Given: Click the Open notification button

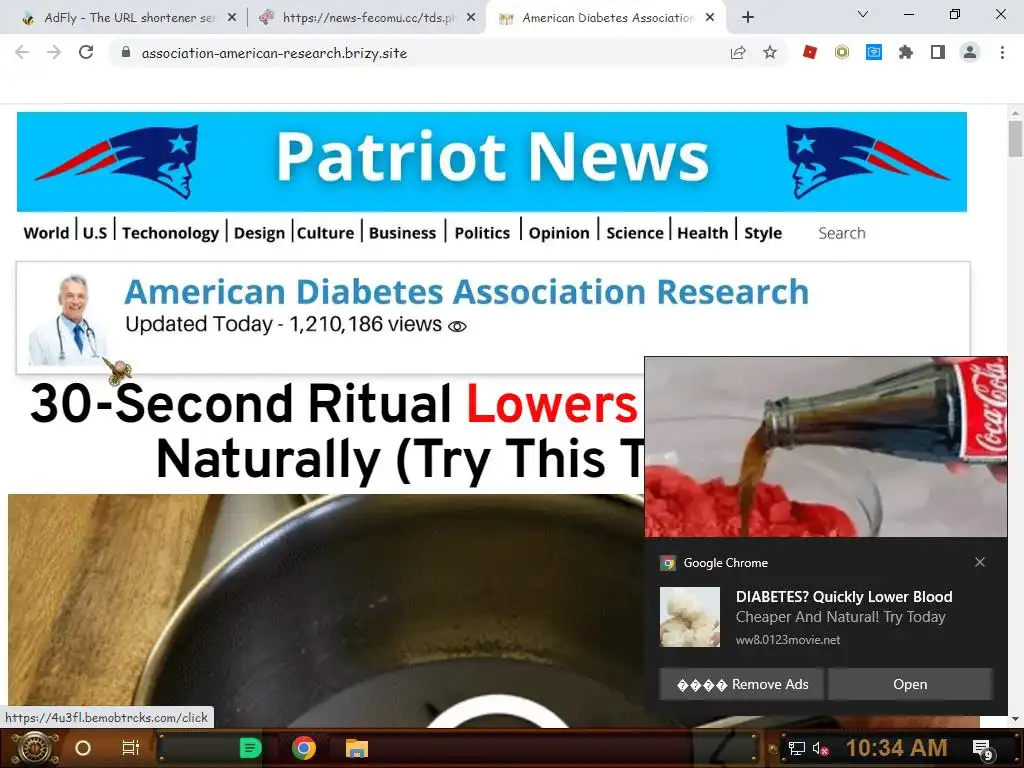Looking at the screenshot, I should [x=910, y=684].
